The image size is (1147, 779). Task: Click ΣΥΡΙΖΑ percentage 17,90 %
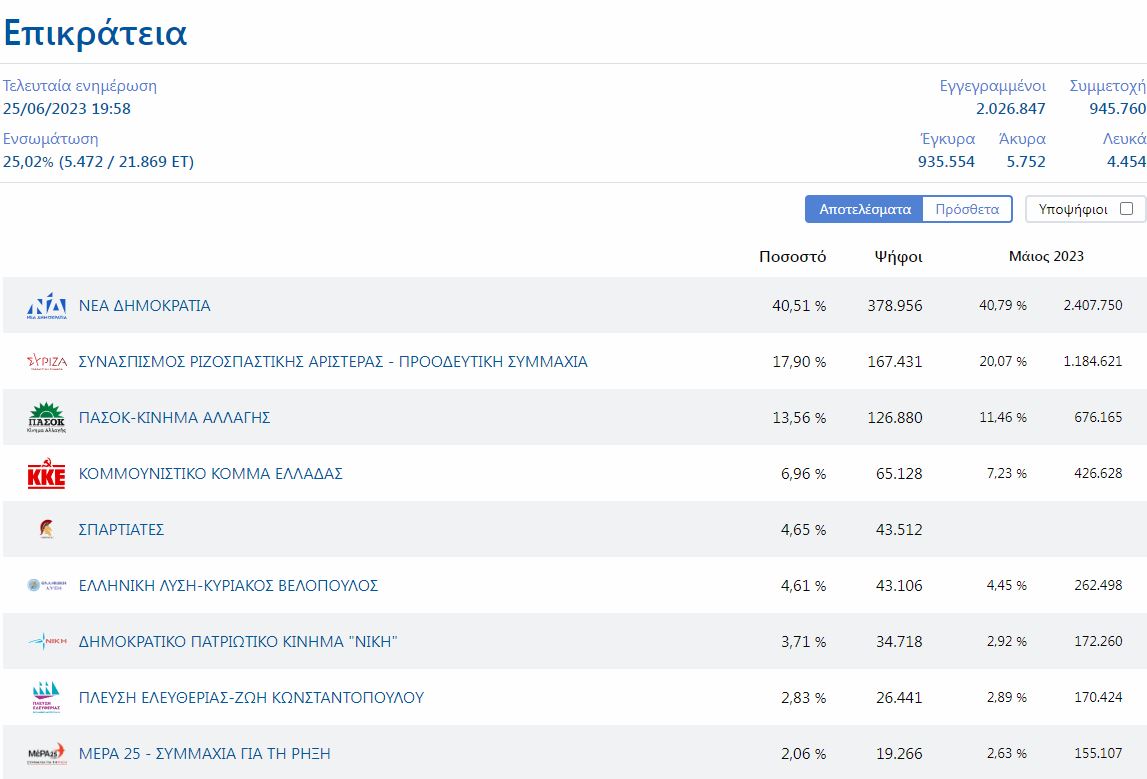799,361
